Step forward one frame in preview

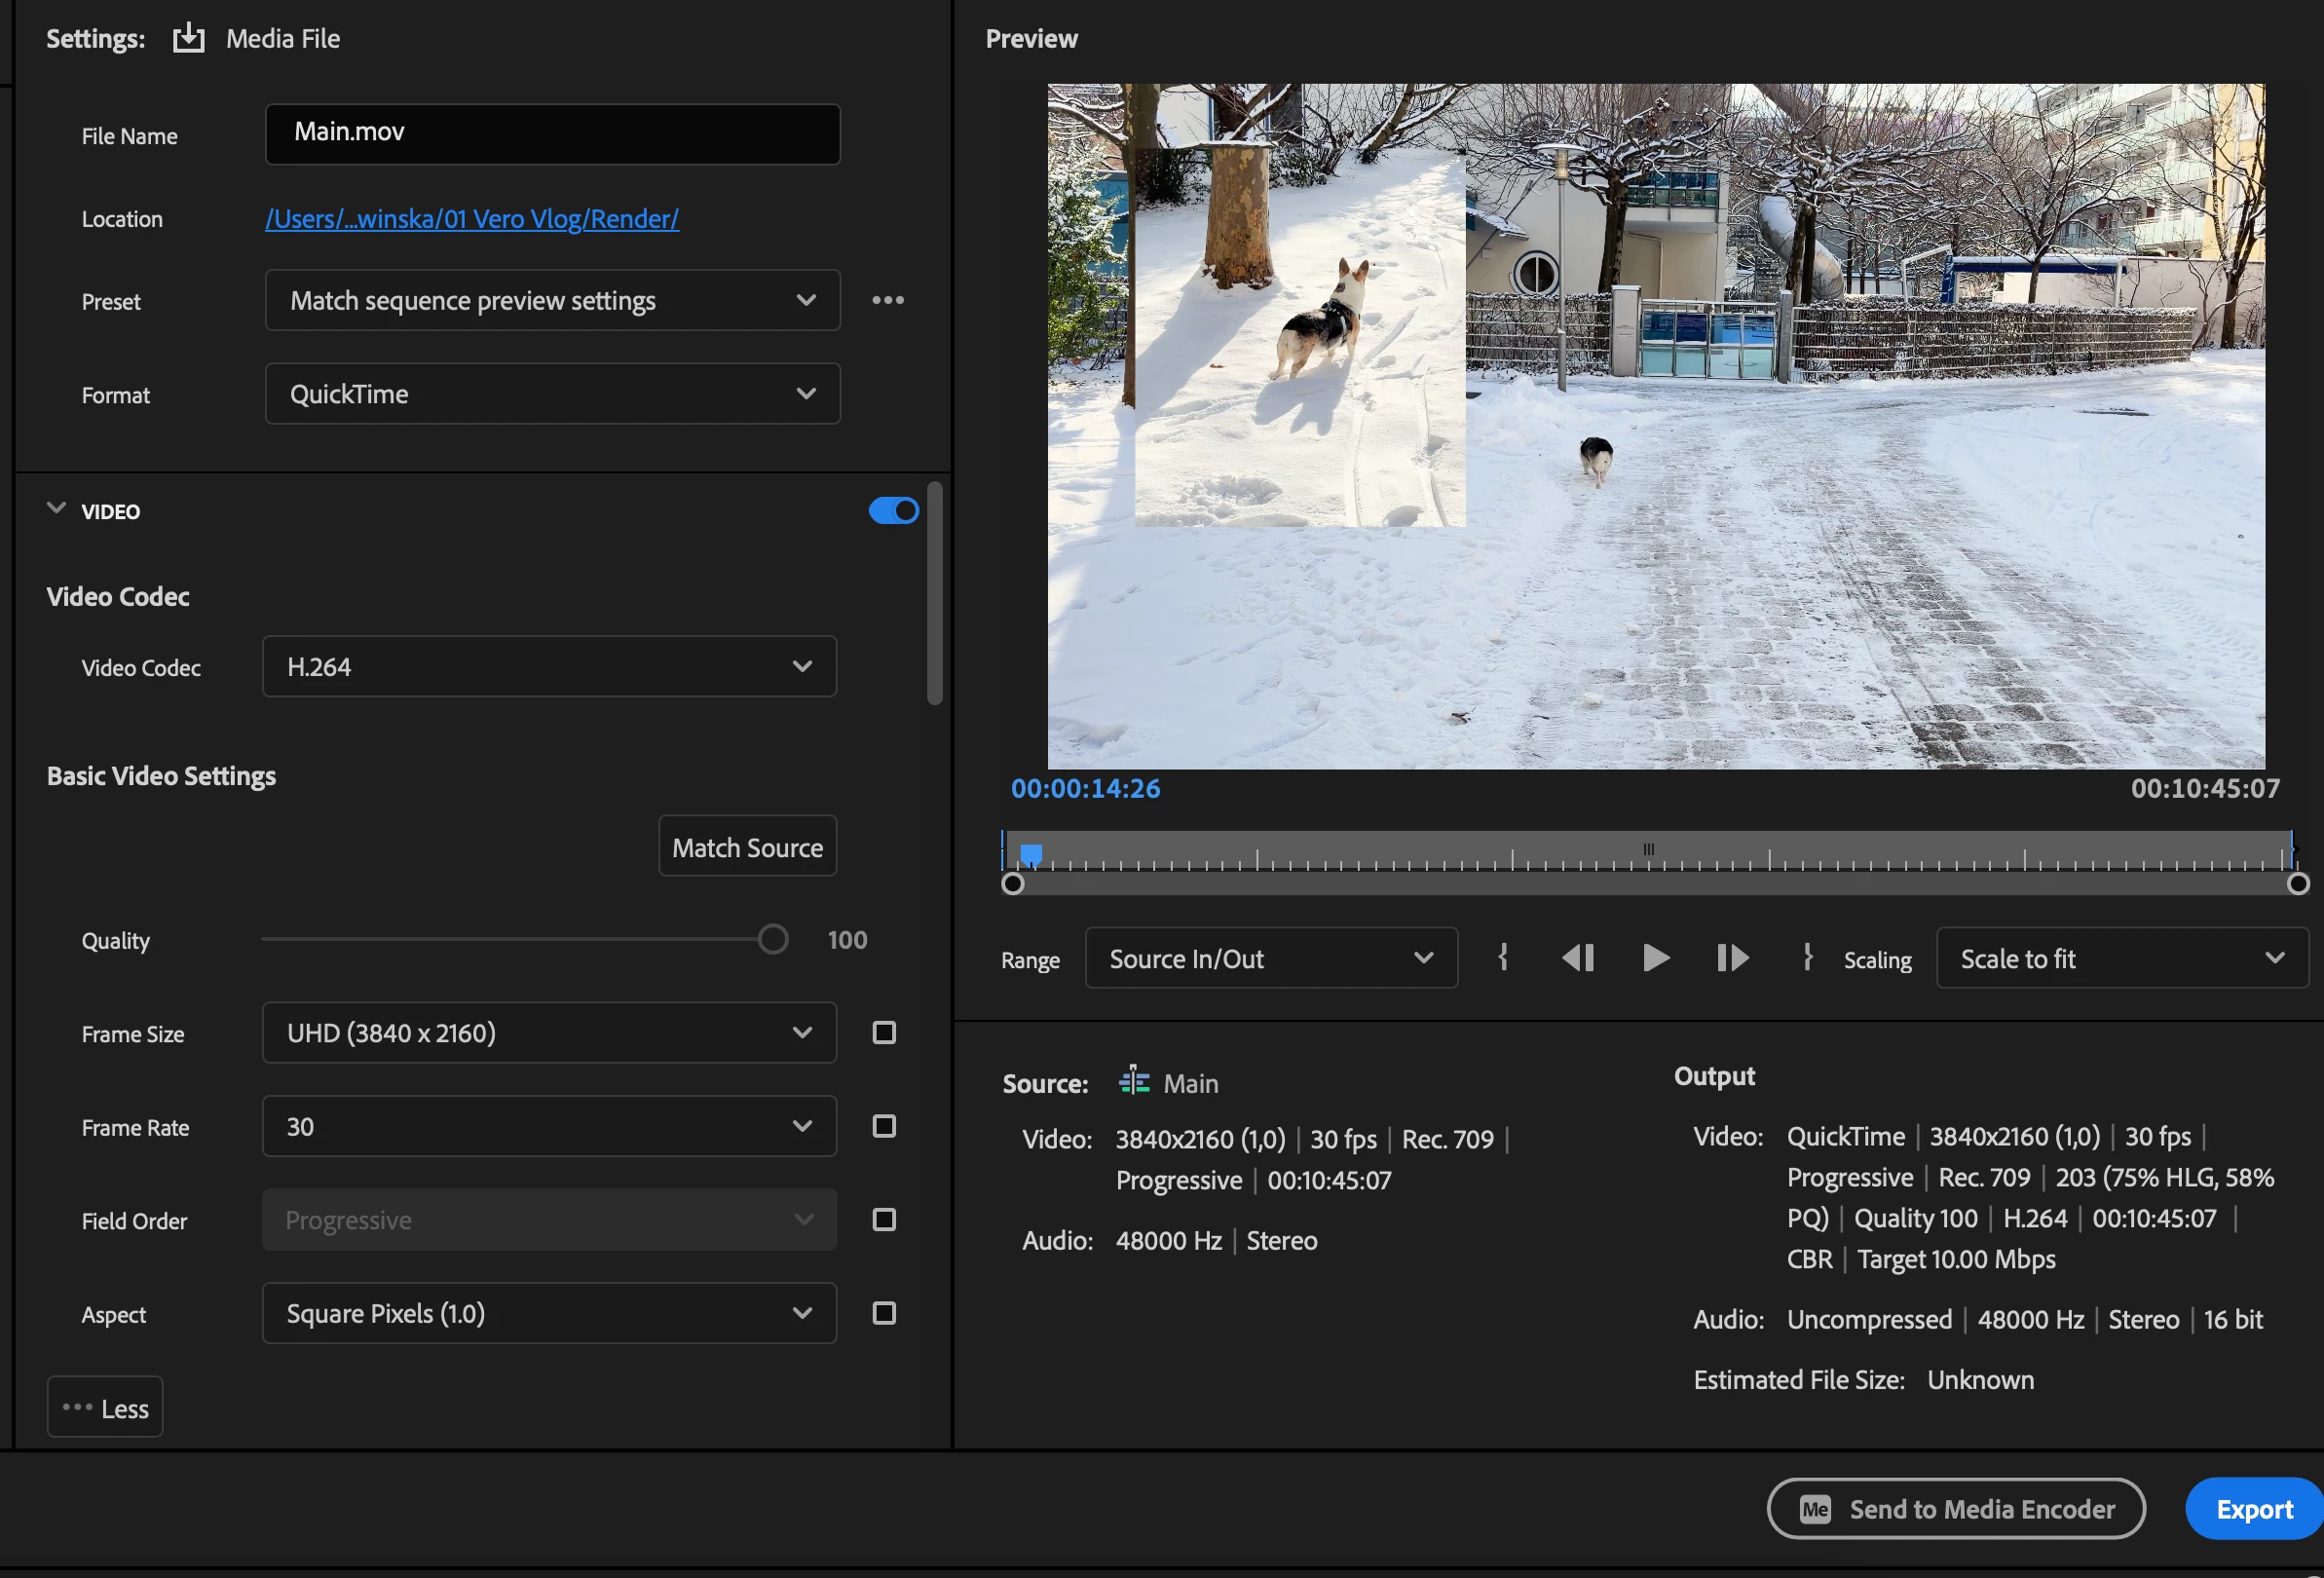tap(1732, 958)
